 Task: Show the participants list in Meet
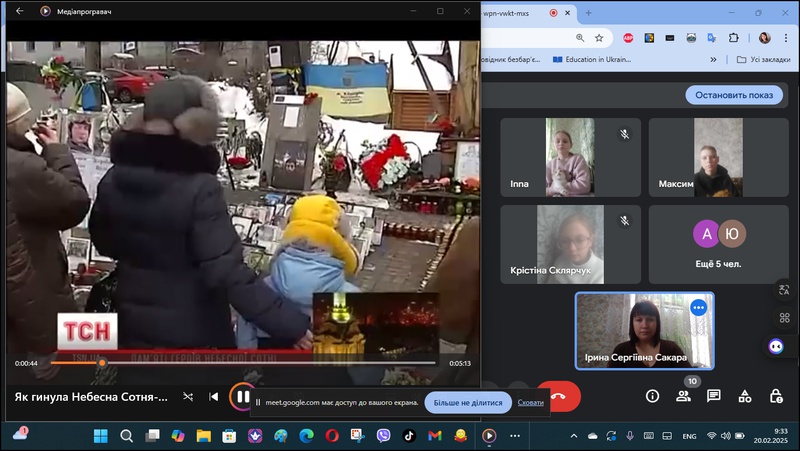point(683,396)
